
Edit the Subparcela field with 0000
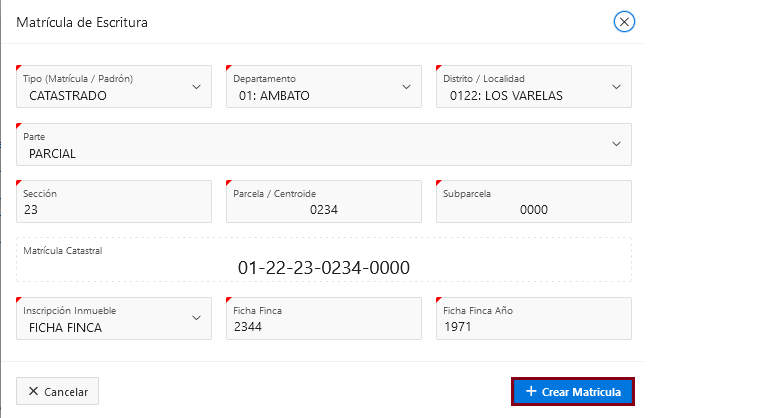click(x=534, y=202)
